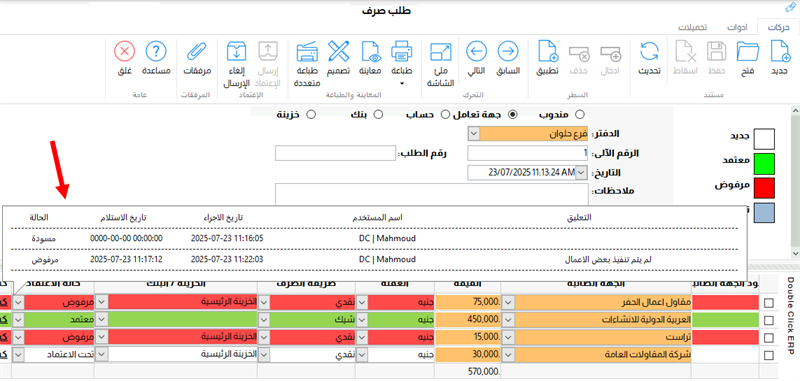Select the خزينة radio button
800x381 pixels.
310,115
